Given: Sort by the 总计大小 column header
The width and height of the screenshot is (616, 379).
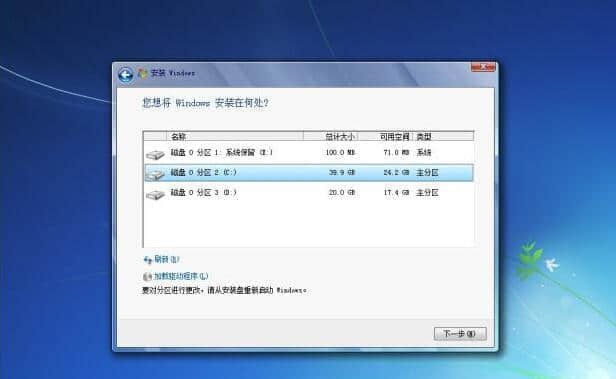Looking at the screenshot, I should coord(330,136).
